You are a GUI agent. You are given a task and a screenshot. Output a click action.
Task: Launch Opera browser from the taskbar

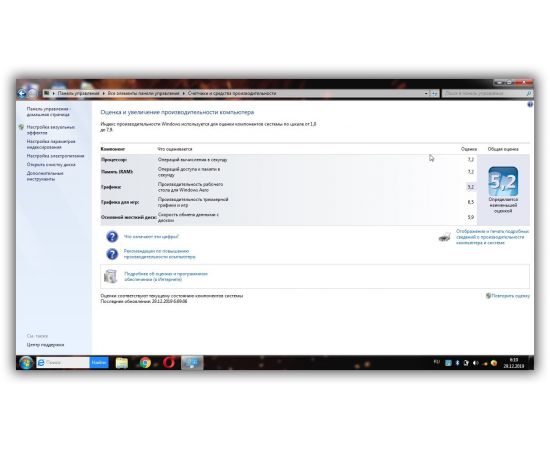point(169,363)
